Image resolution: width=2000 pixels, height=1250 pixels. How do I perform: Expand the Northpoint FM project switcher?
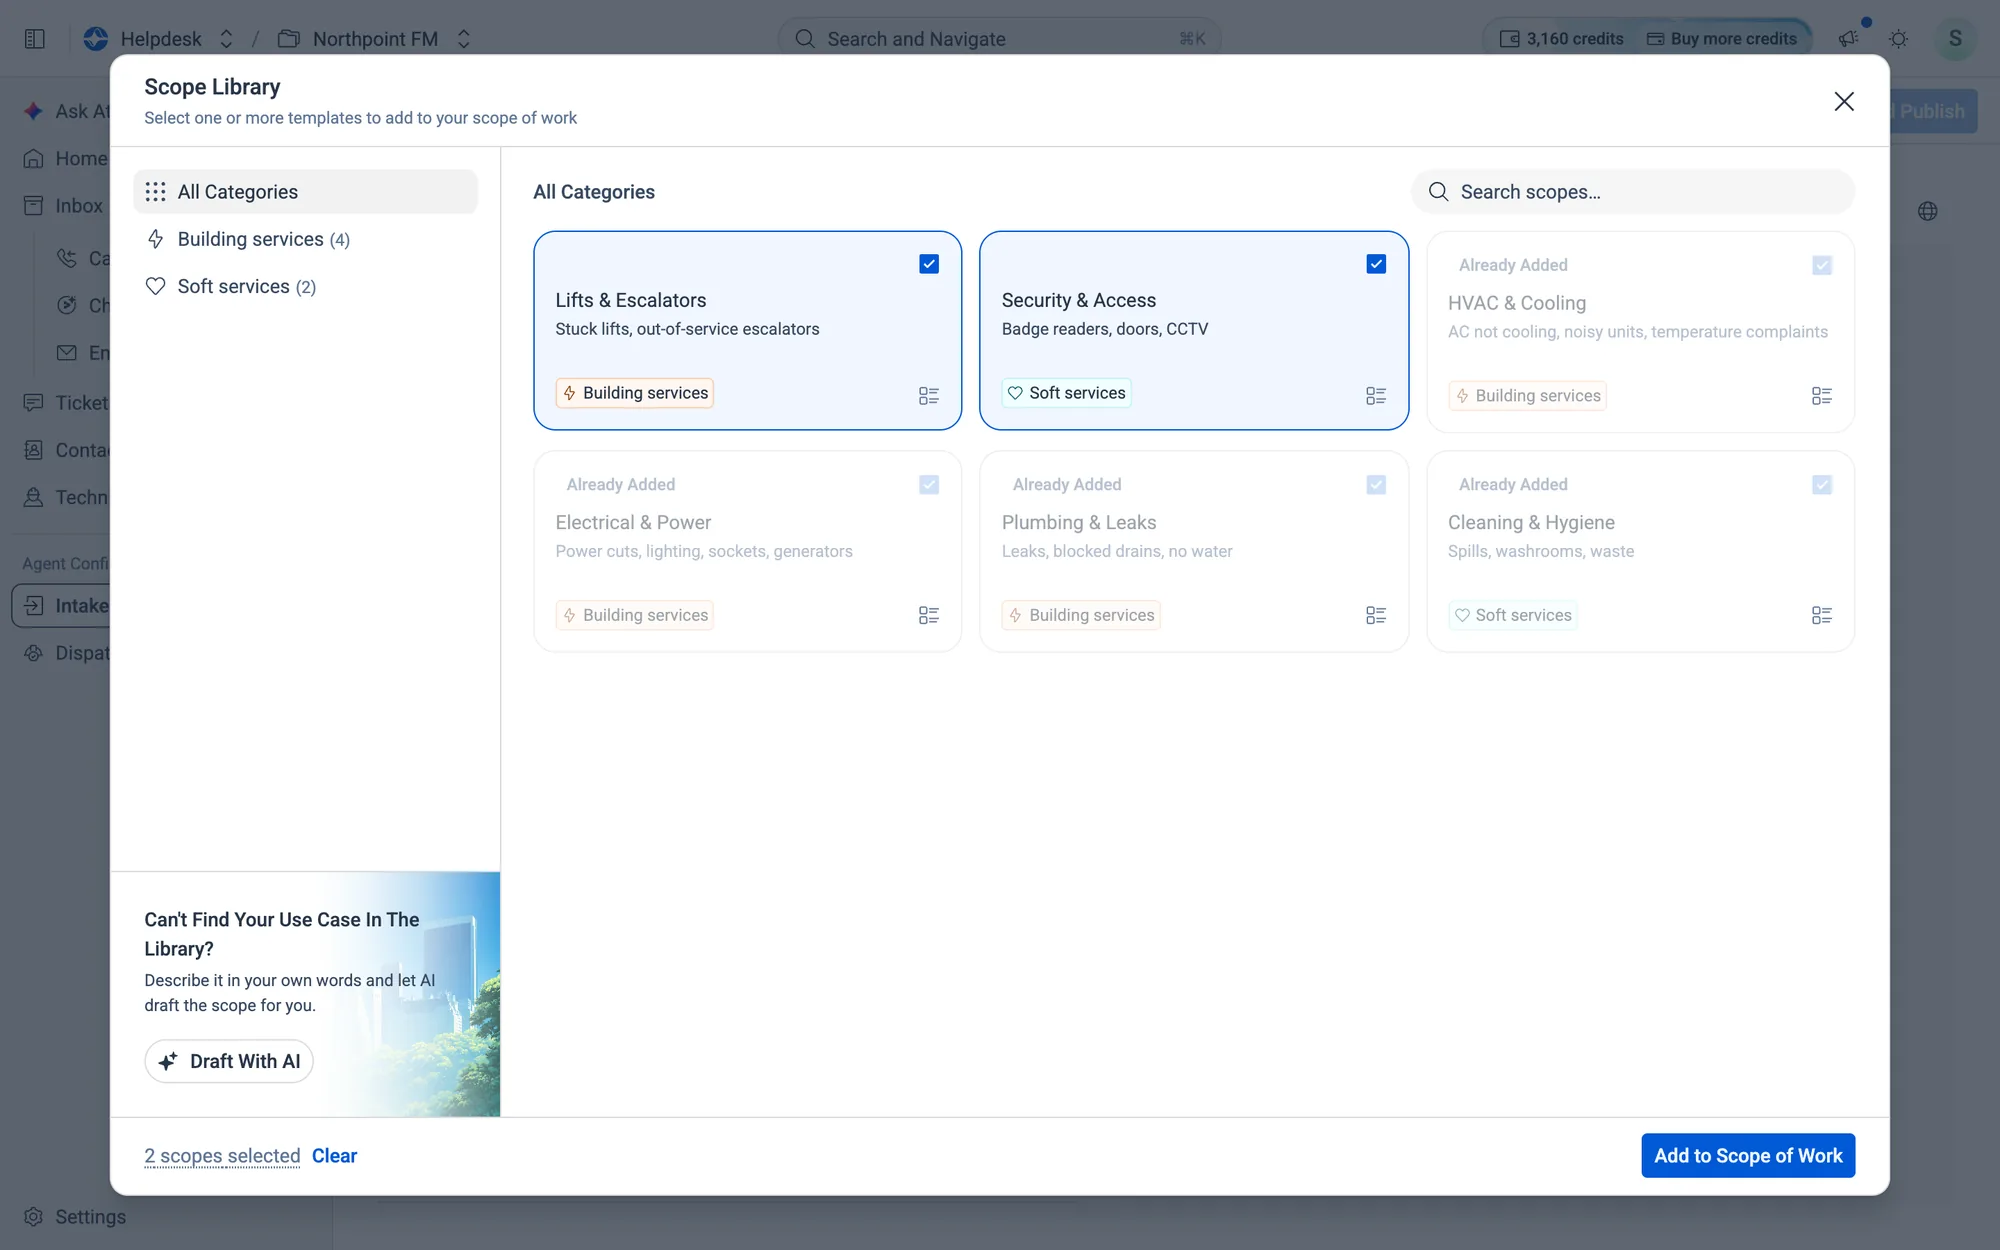coord(464,39)
